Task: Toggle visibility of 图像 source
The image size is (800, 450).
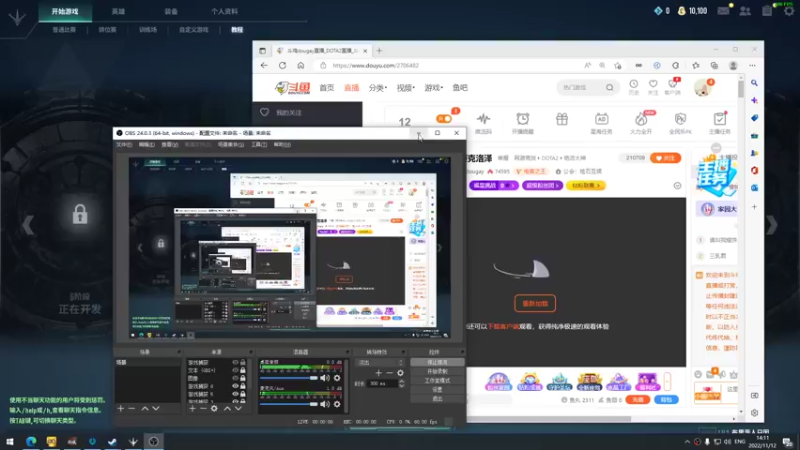Action: coord(235,379)
